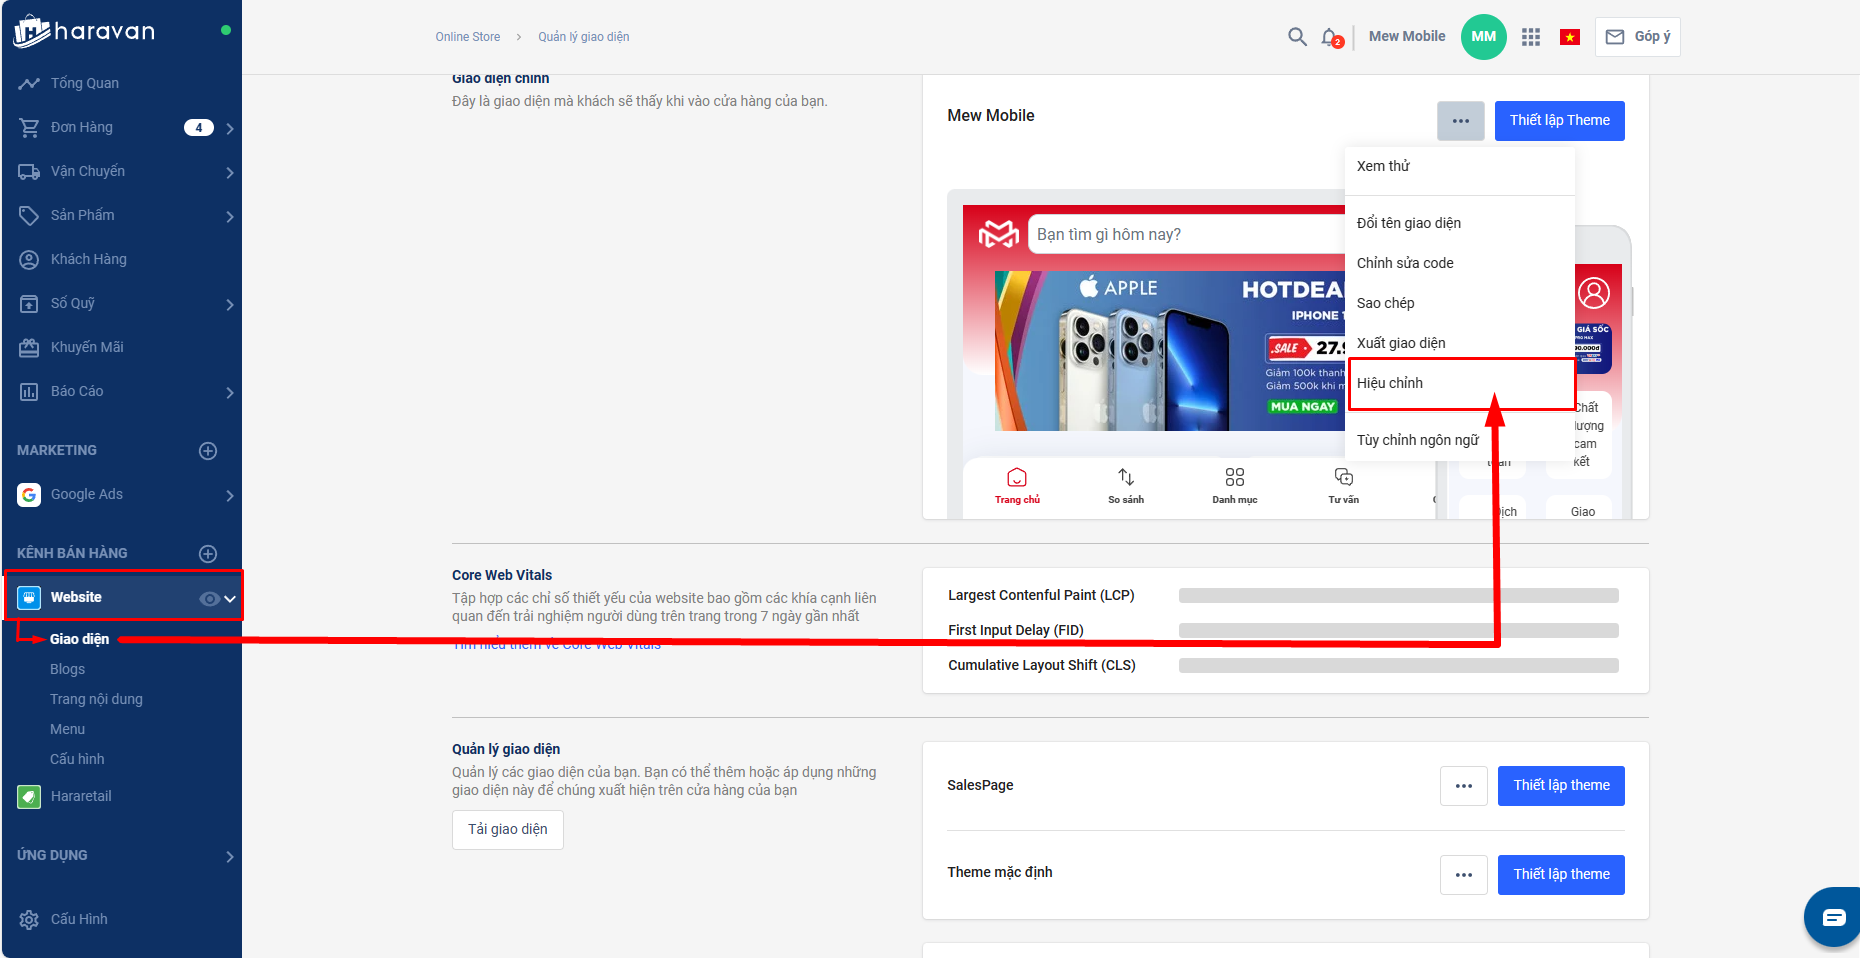1860x958 pixels.
Task: Click the Khuyến Mãi gift icon
Action: (29, 347)
